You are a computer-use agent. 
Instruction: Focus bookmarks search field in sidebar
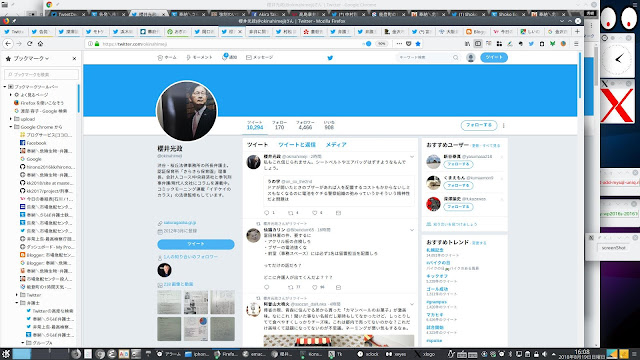tap(42, 74)
